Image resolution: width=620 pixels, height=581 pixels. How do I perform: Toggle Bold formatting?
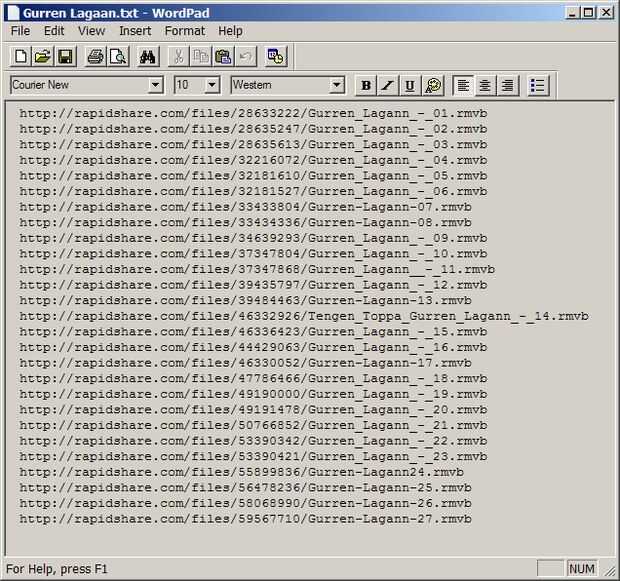point(366,85)
